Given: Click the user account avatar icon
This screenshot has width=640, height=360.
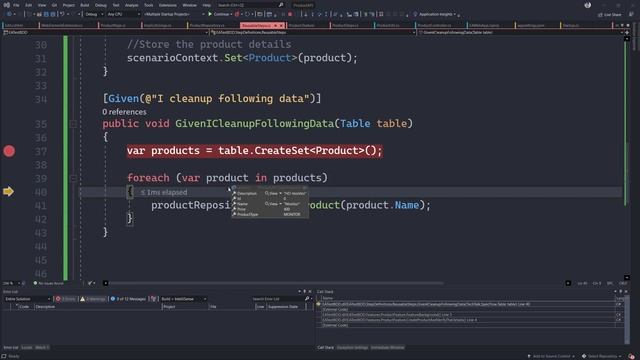Looking at the screenshot, I should click(x=588, y=5).
